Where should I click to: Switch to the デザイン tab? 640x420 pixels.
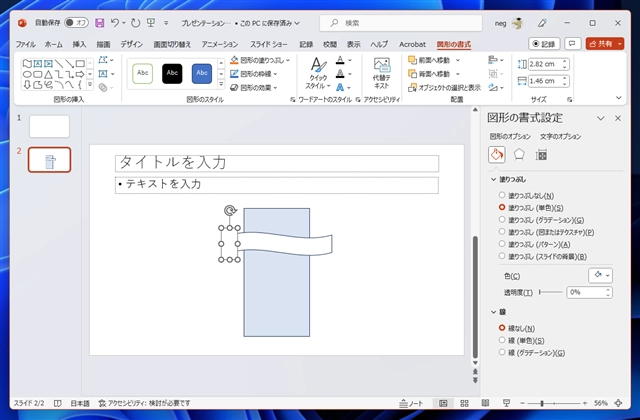pyautogui.click(x=131, y=44)
